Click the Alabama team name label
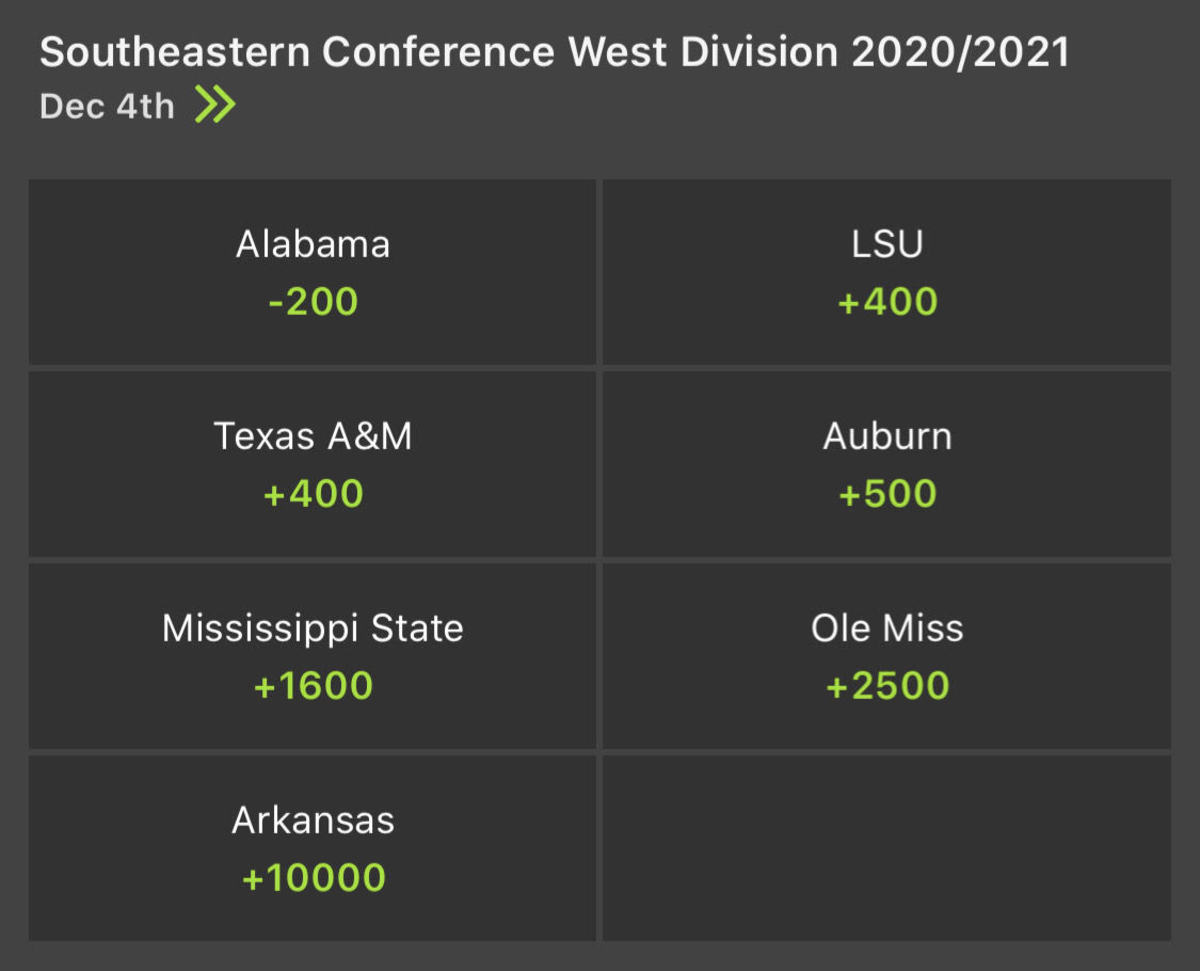This screenshot has height=971, width=1200. coord(313,243)
